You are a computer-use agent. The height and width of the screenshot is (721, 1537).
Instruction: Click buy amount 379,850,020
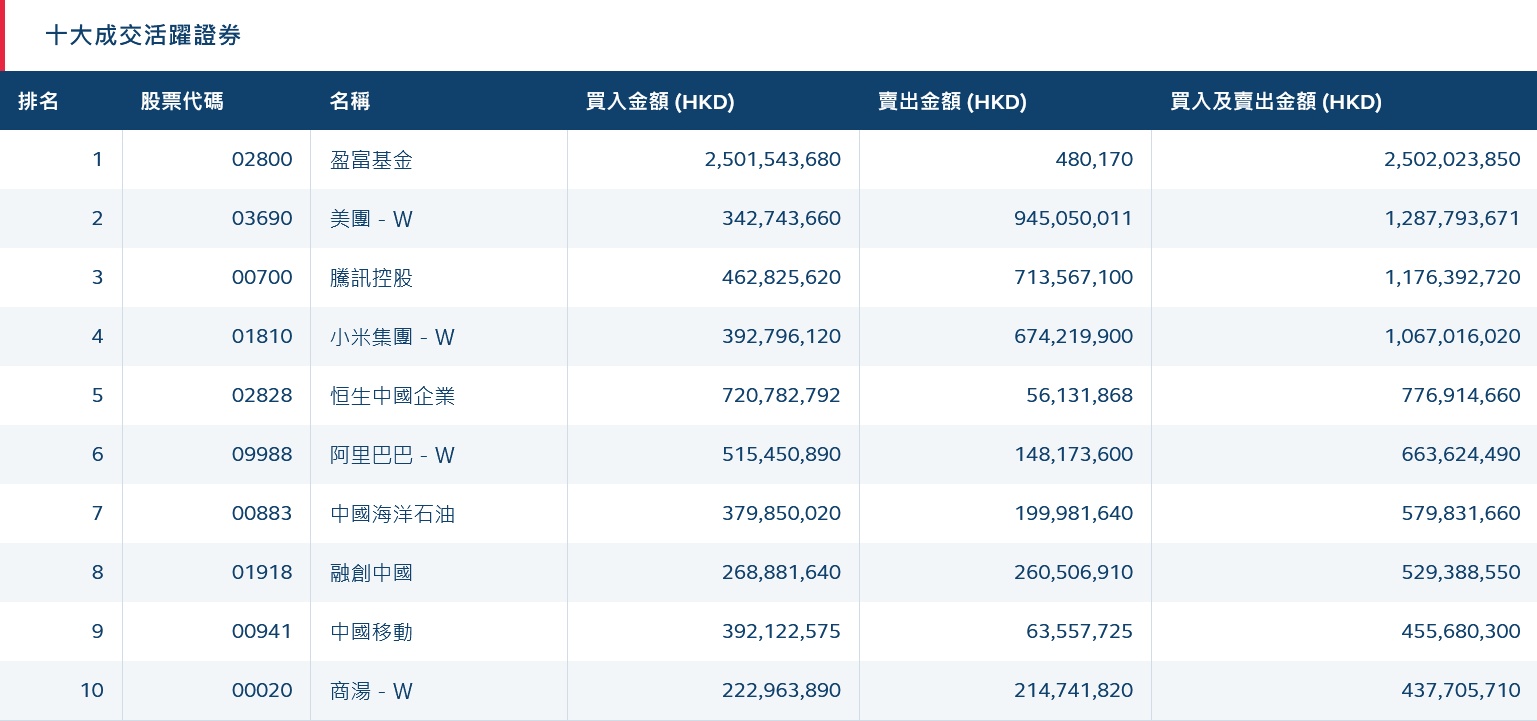coord(782,514)
